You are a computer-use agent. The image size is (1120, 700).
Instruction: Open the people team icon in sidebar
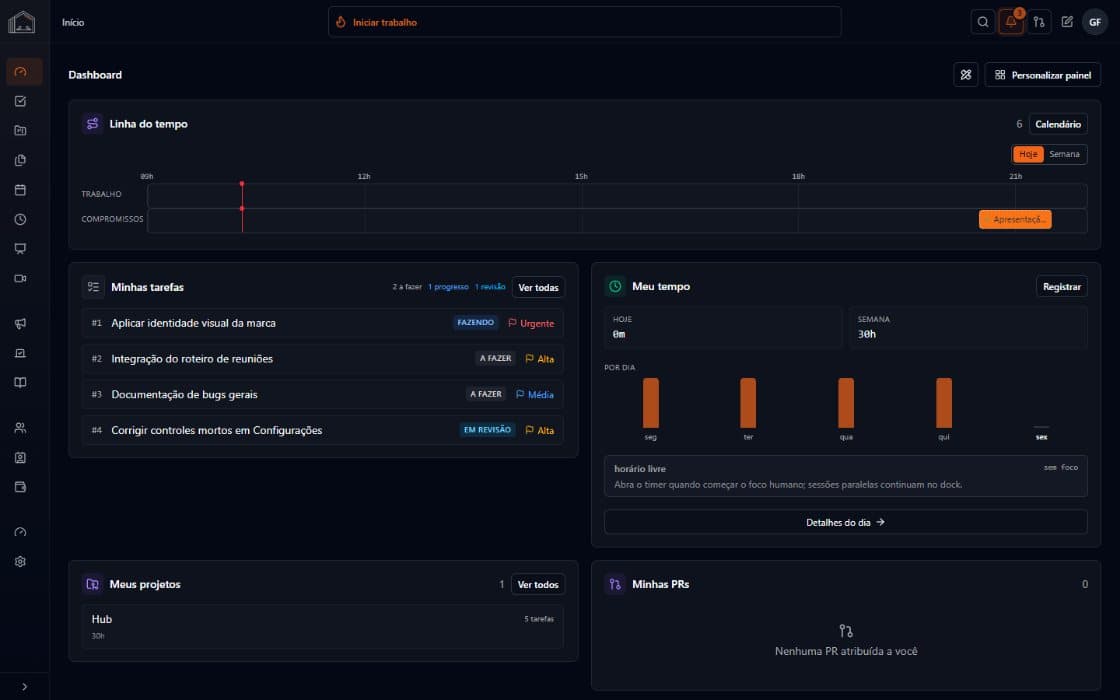click(20, 428)
